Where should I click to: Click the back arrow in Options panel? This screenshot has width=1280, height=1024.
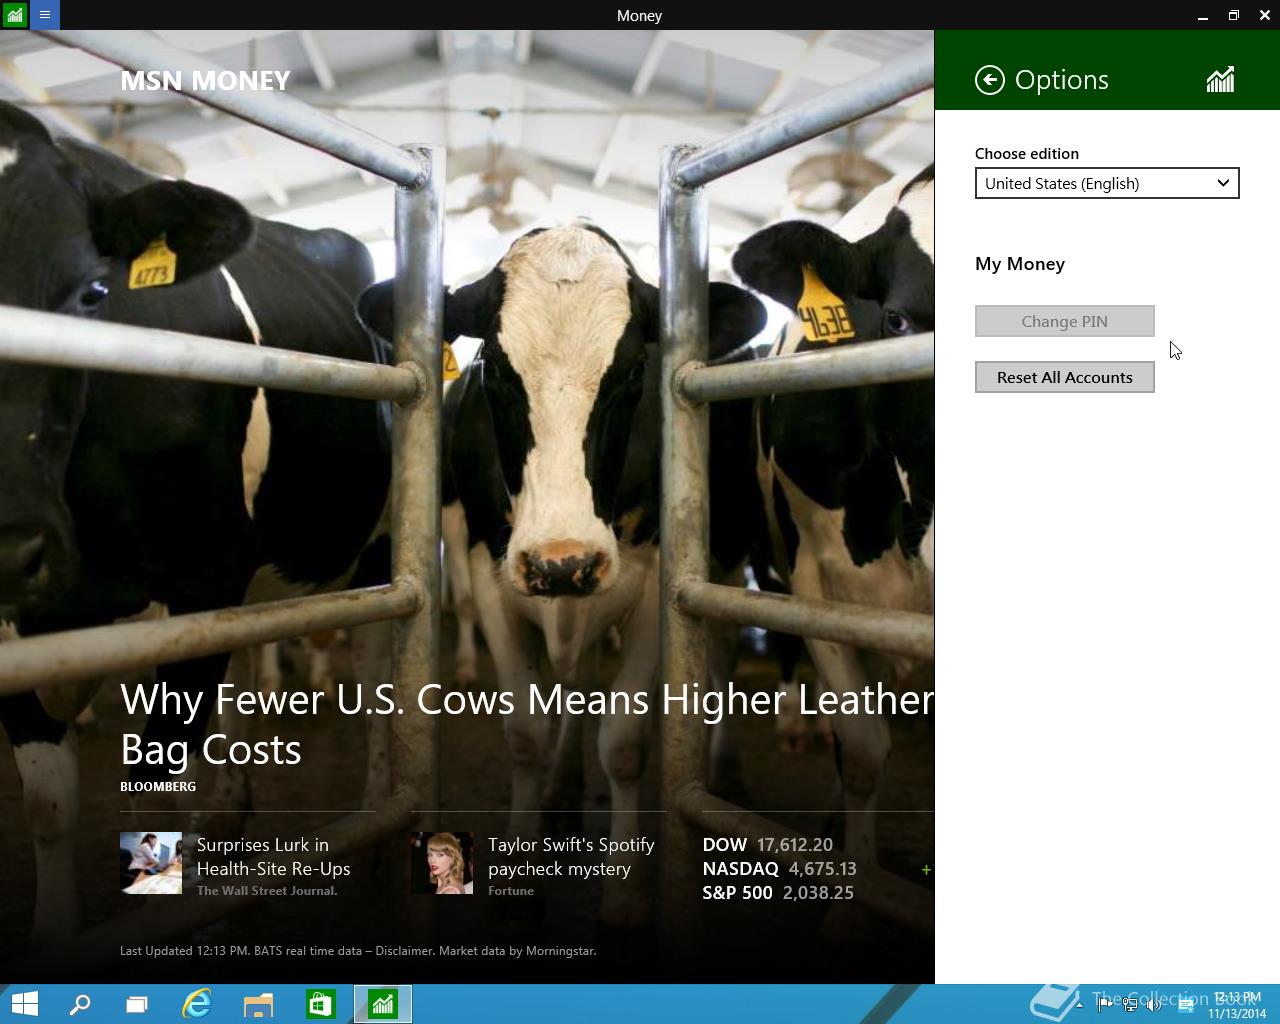pyautogui.click(x=989, y=80)
